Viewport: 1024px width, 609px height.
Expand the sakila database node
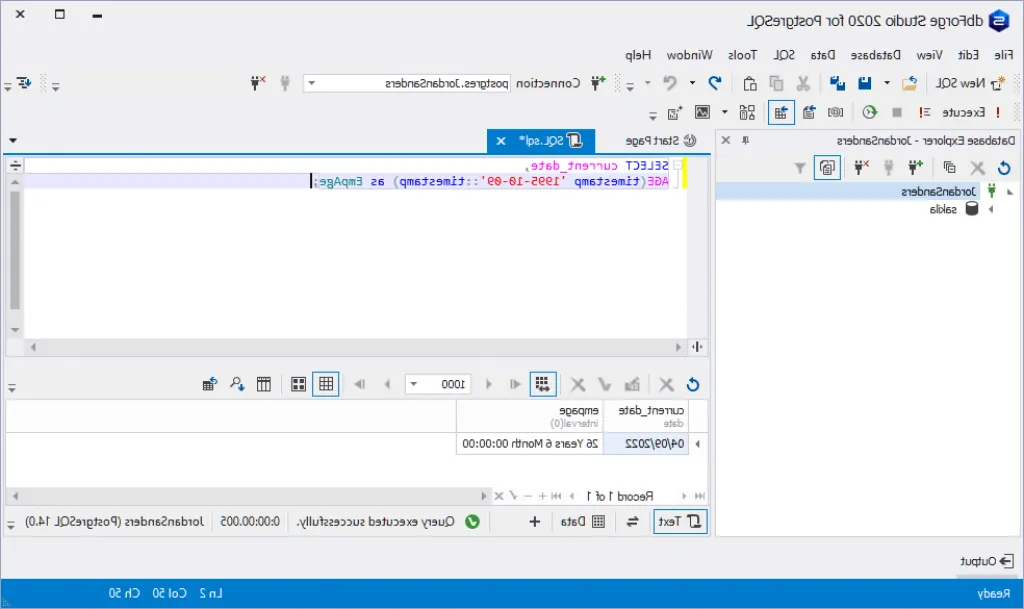[991, 210]
